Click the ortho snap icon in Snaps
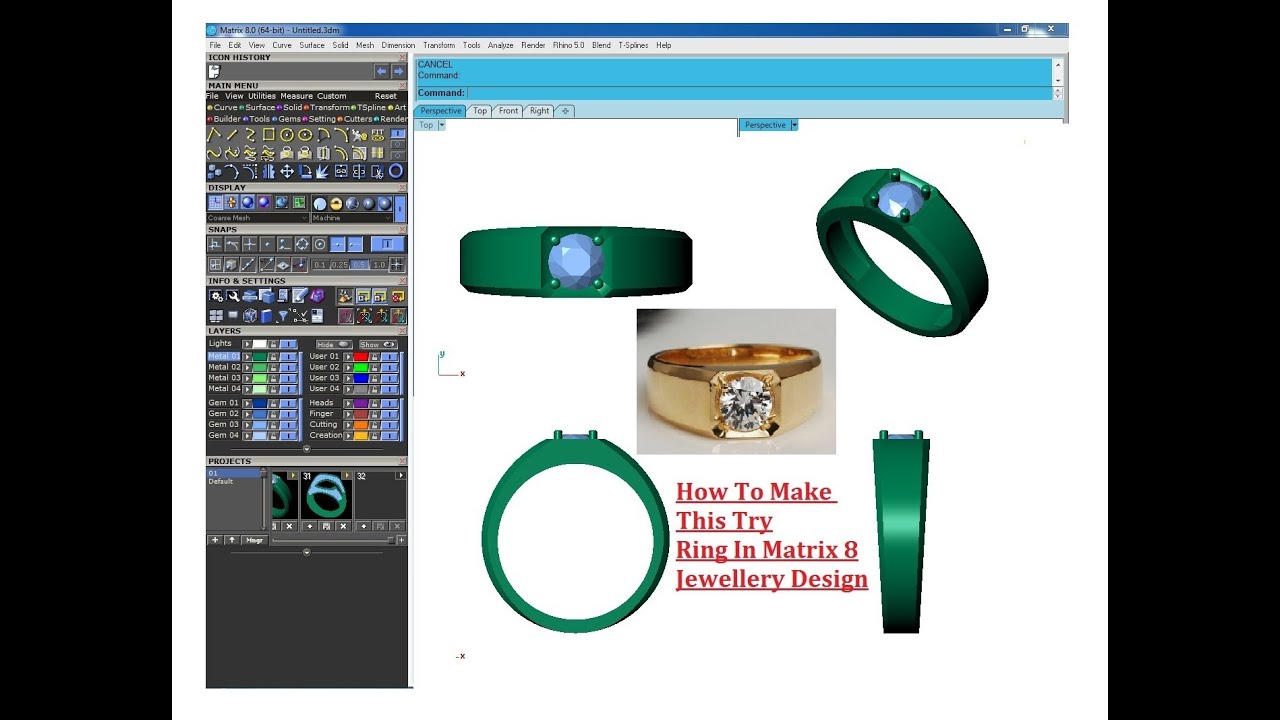1280x720 pixels. coord(215,244)
